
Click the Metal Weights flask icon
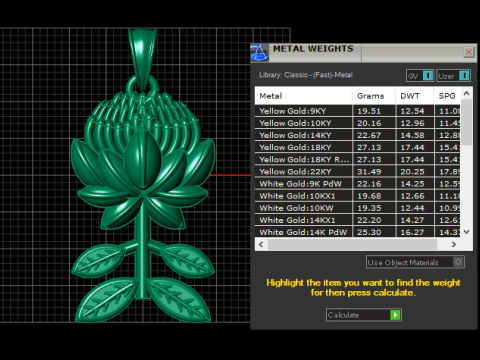[x=259, y=53]
